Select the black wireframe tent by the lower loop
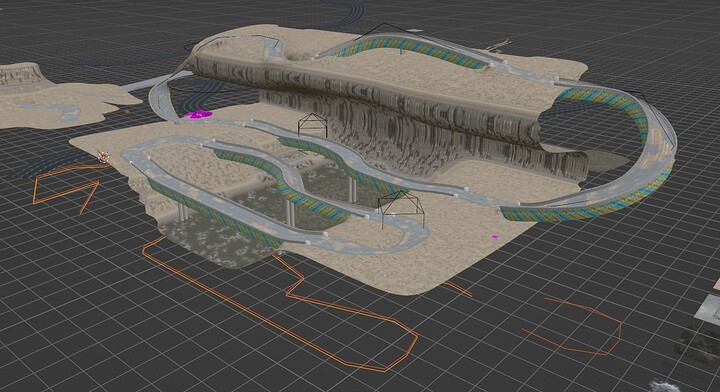Screen dimensions: 720x392 pyautogui.click(x=401, y=209)
